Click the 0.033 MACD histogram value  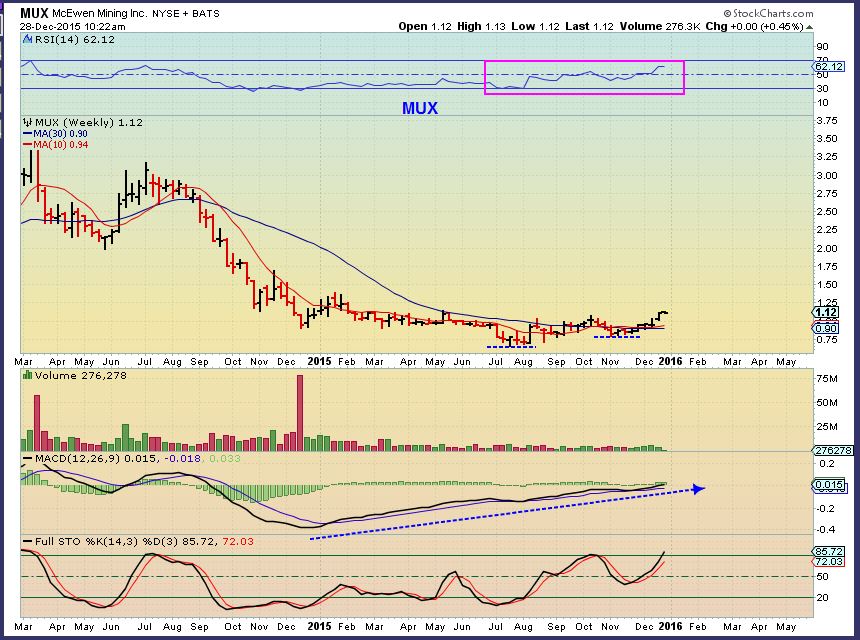(x=224, y=458)
